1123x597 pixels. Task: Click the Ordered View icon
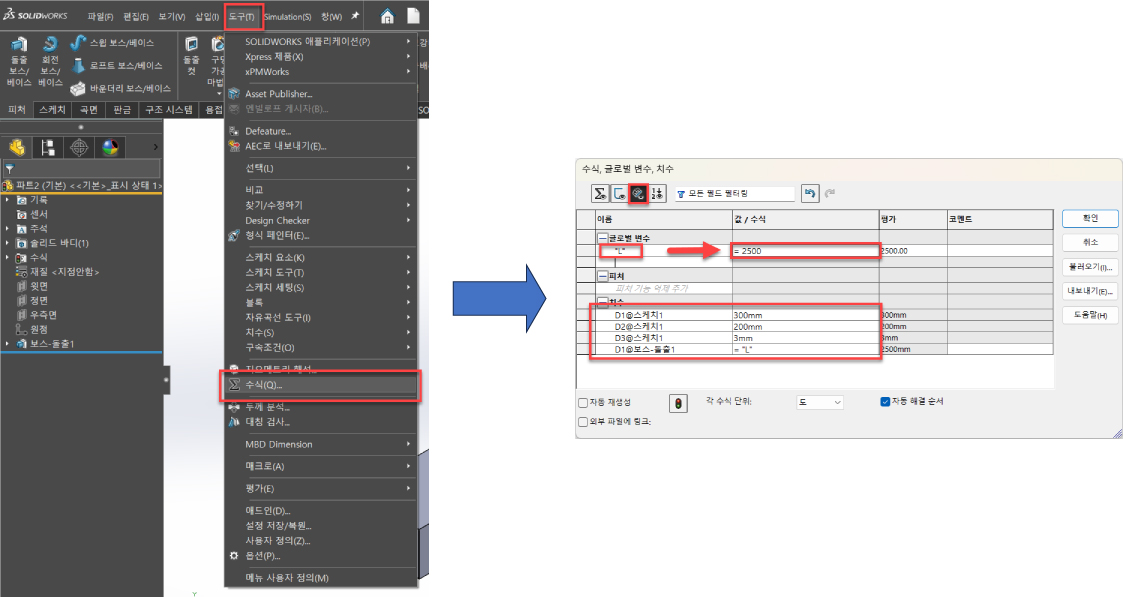[657, 193]
